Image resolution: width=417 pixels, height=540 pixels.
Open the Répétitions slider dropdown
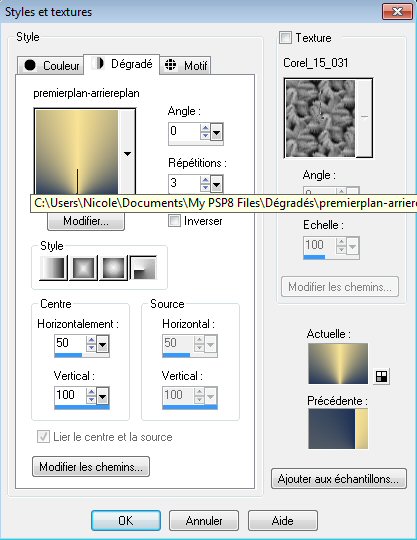point(216,184)
